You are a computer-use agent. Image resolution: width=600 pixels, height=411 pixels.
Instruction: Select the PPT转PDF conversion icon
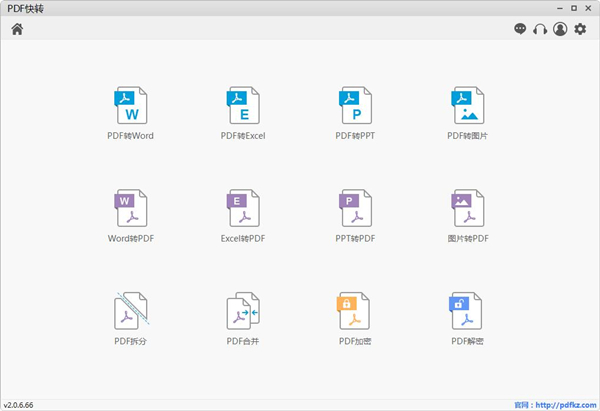(354, 209)
